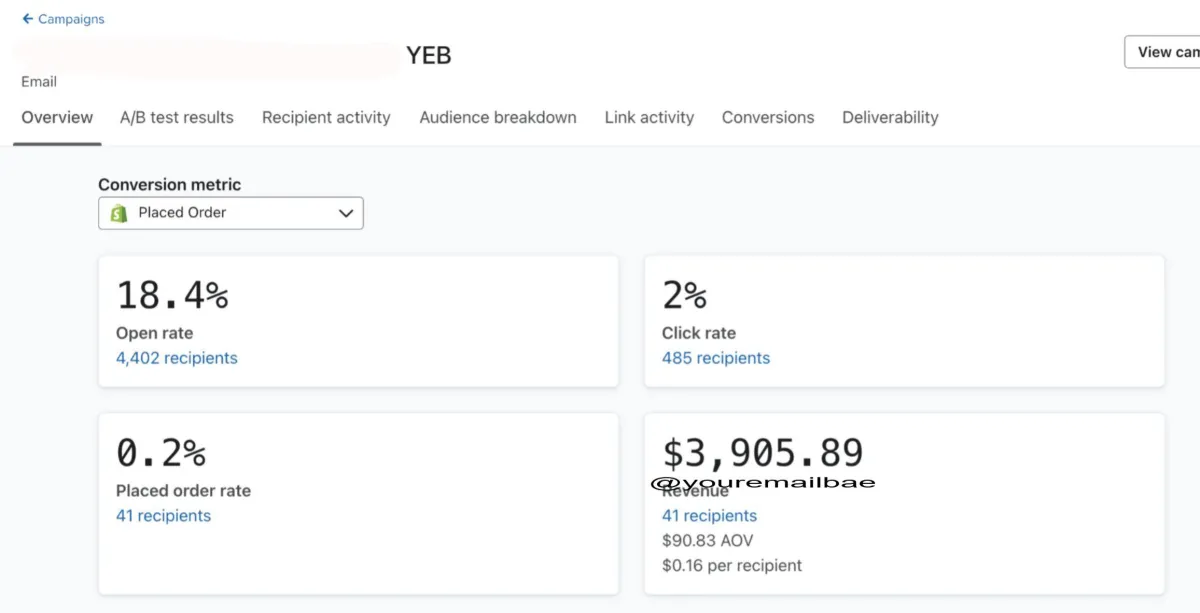This screenshot has width=1200, height=613.
Task: Click the 0.2% placed order rate value
Action: pyautogui.click(x=161, y=453)
